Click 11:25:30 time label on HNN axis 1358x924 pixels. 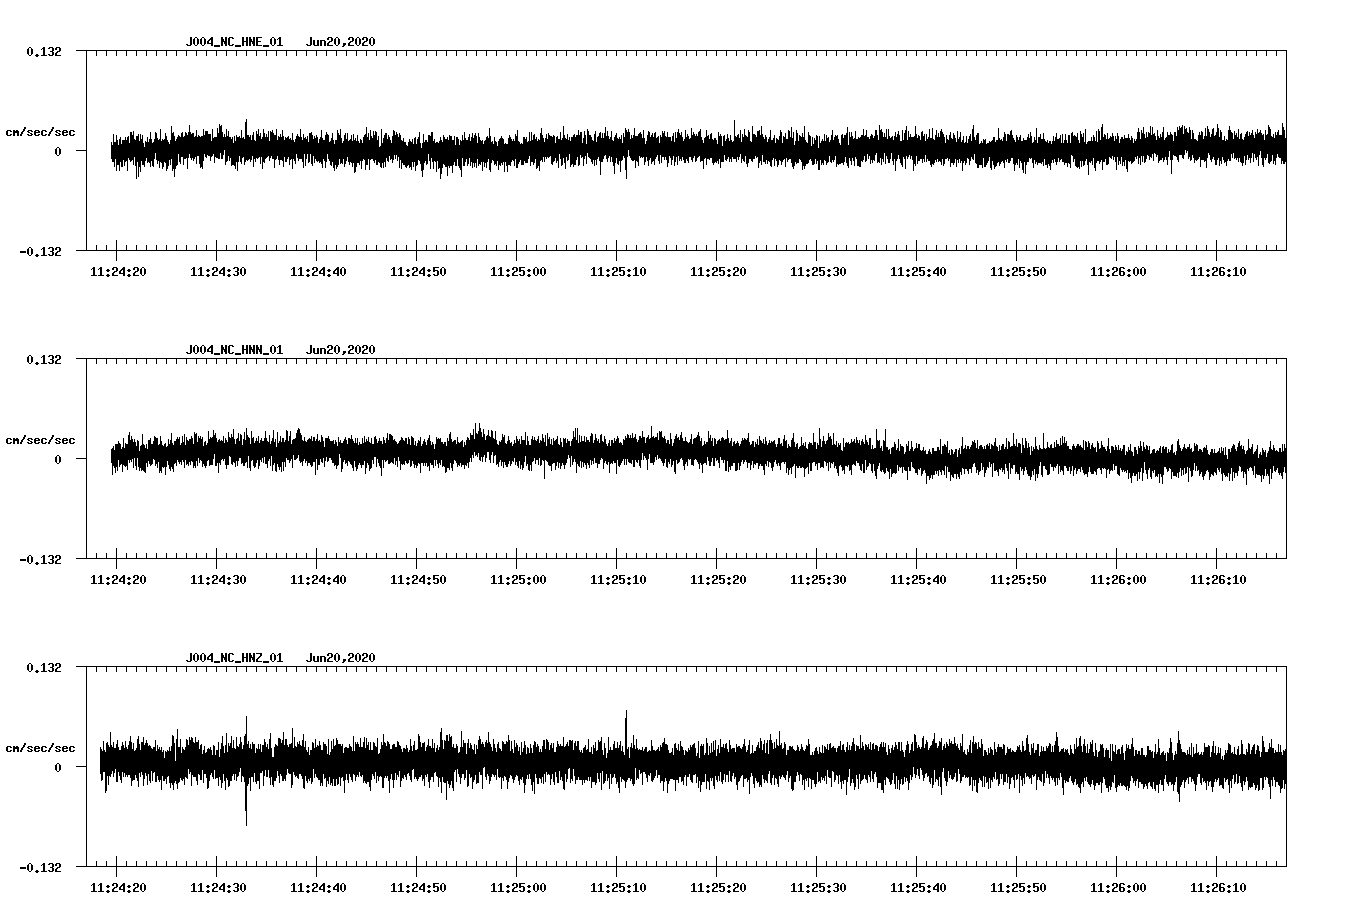[818, 580]
